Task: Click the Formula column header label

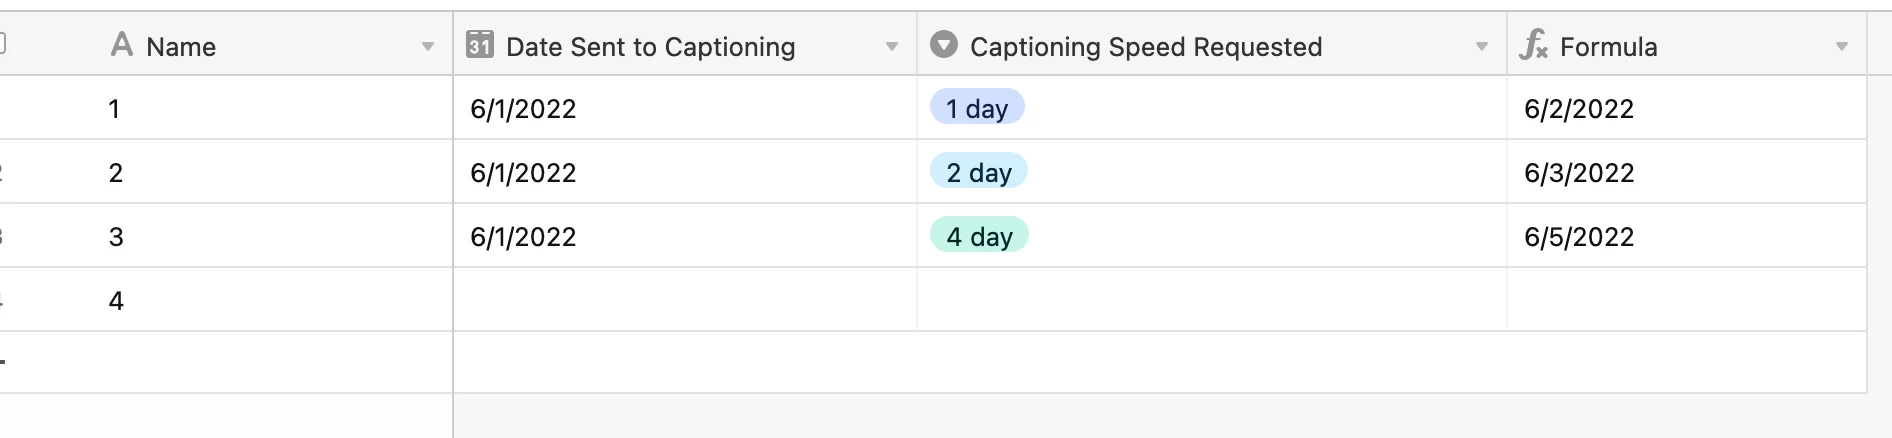Action: (1608, 47)
